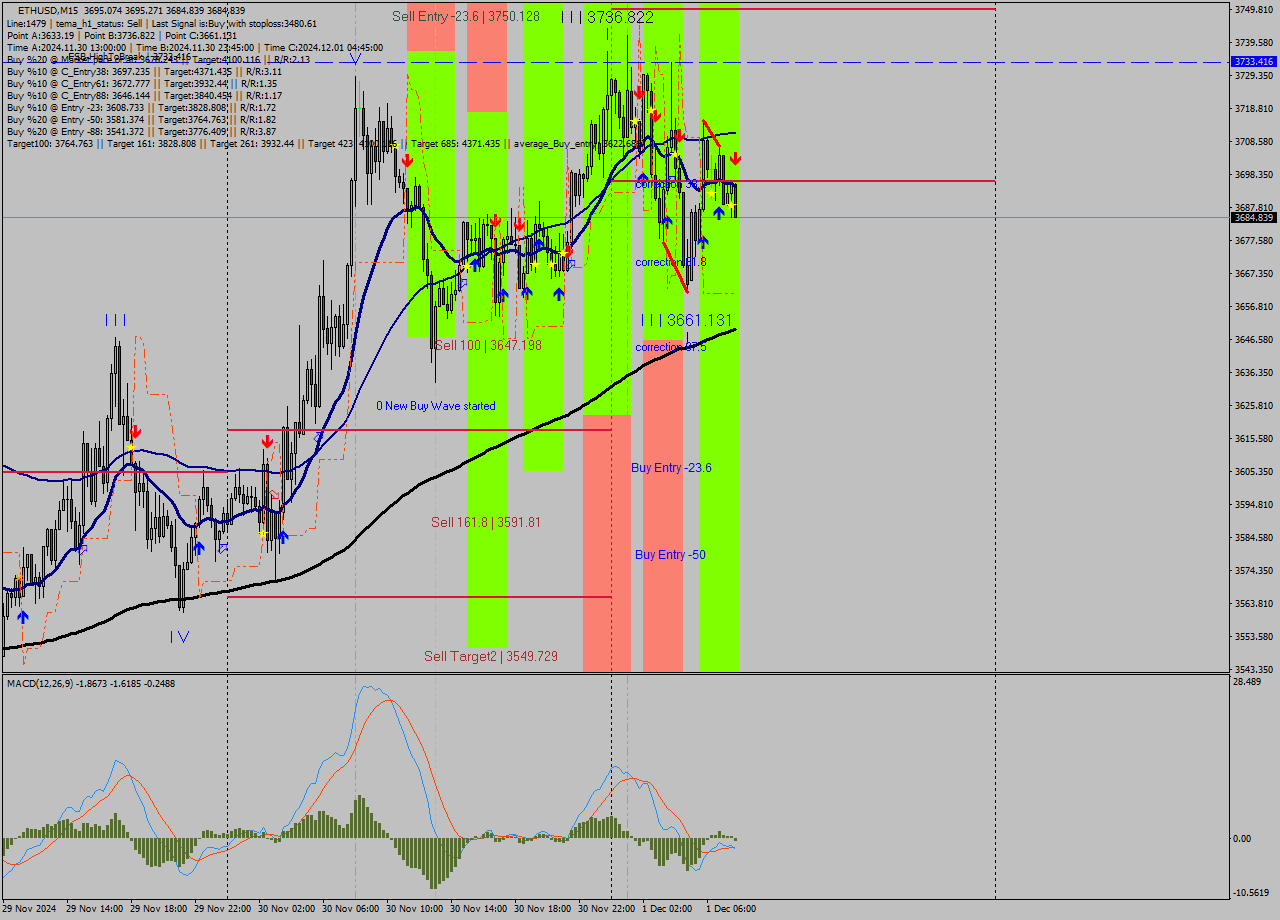The image size is (1280, 920).
Task: Click the '29 Nov 2024' time axis label
Action: pos(31,909)
